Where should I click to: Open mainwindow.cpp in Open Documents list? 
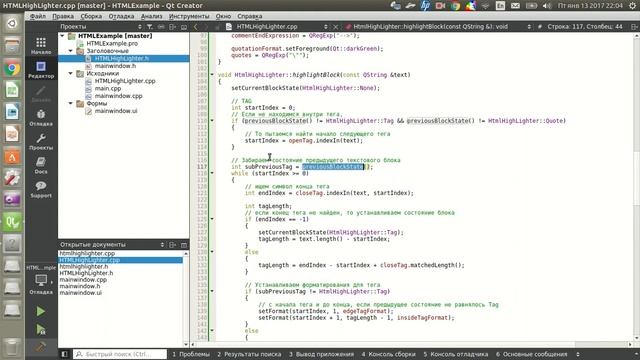point(83,280)
